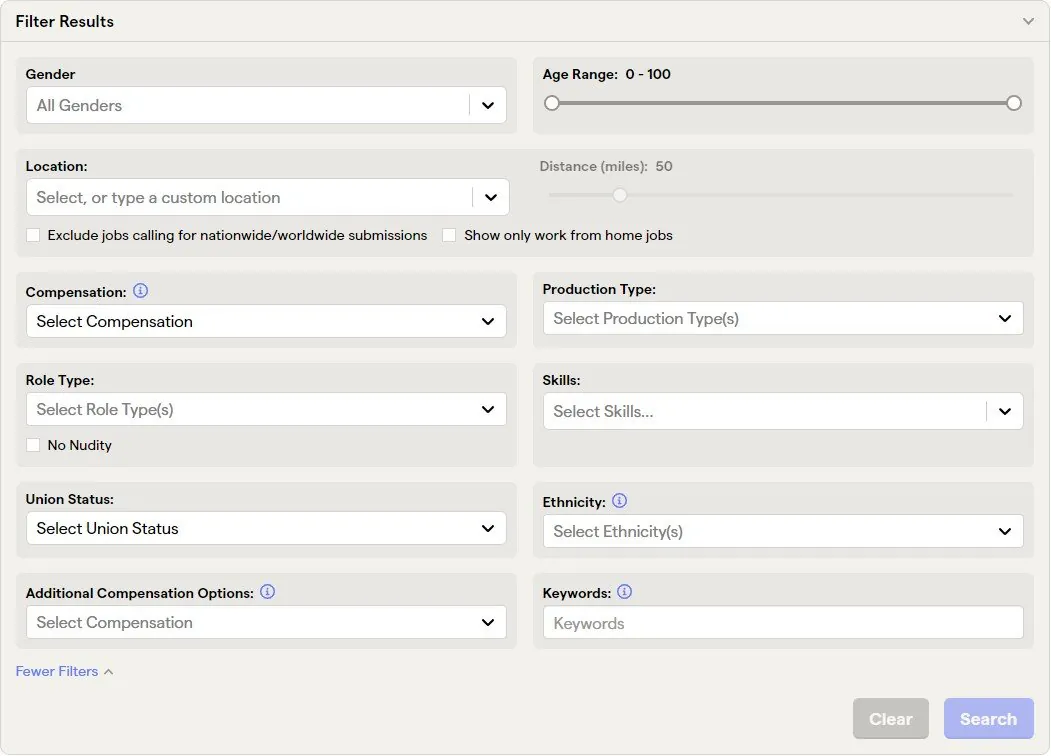Click into the Keywords text field
The height and width of the screenshot is (756, 1051).
[782, 623]
